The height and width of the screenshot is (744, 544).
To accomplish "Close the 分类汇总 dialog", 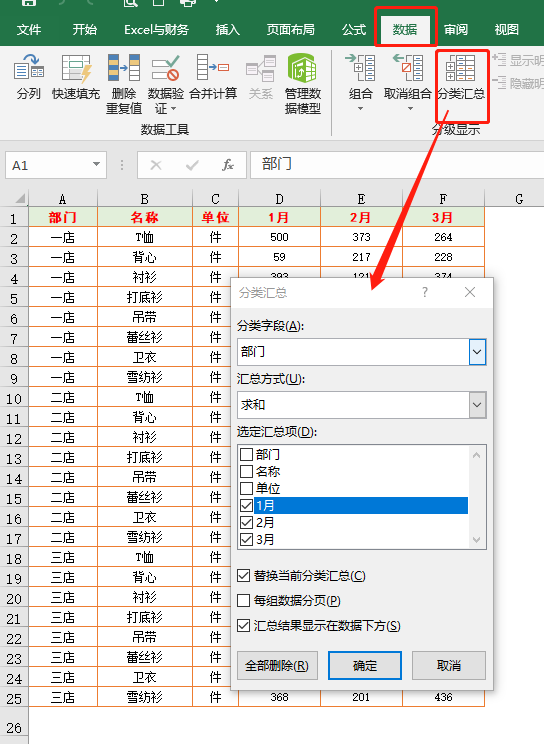I will (x=470, y=292).
